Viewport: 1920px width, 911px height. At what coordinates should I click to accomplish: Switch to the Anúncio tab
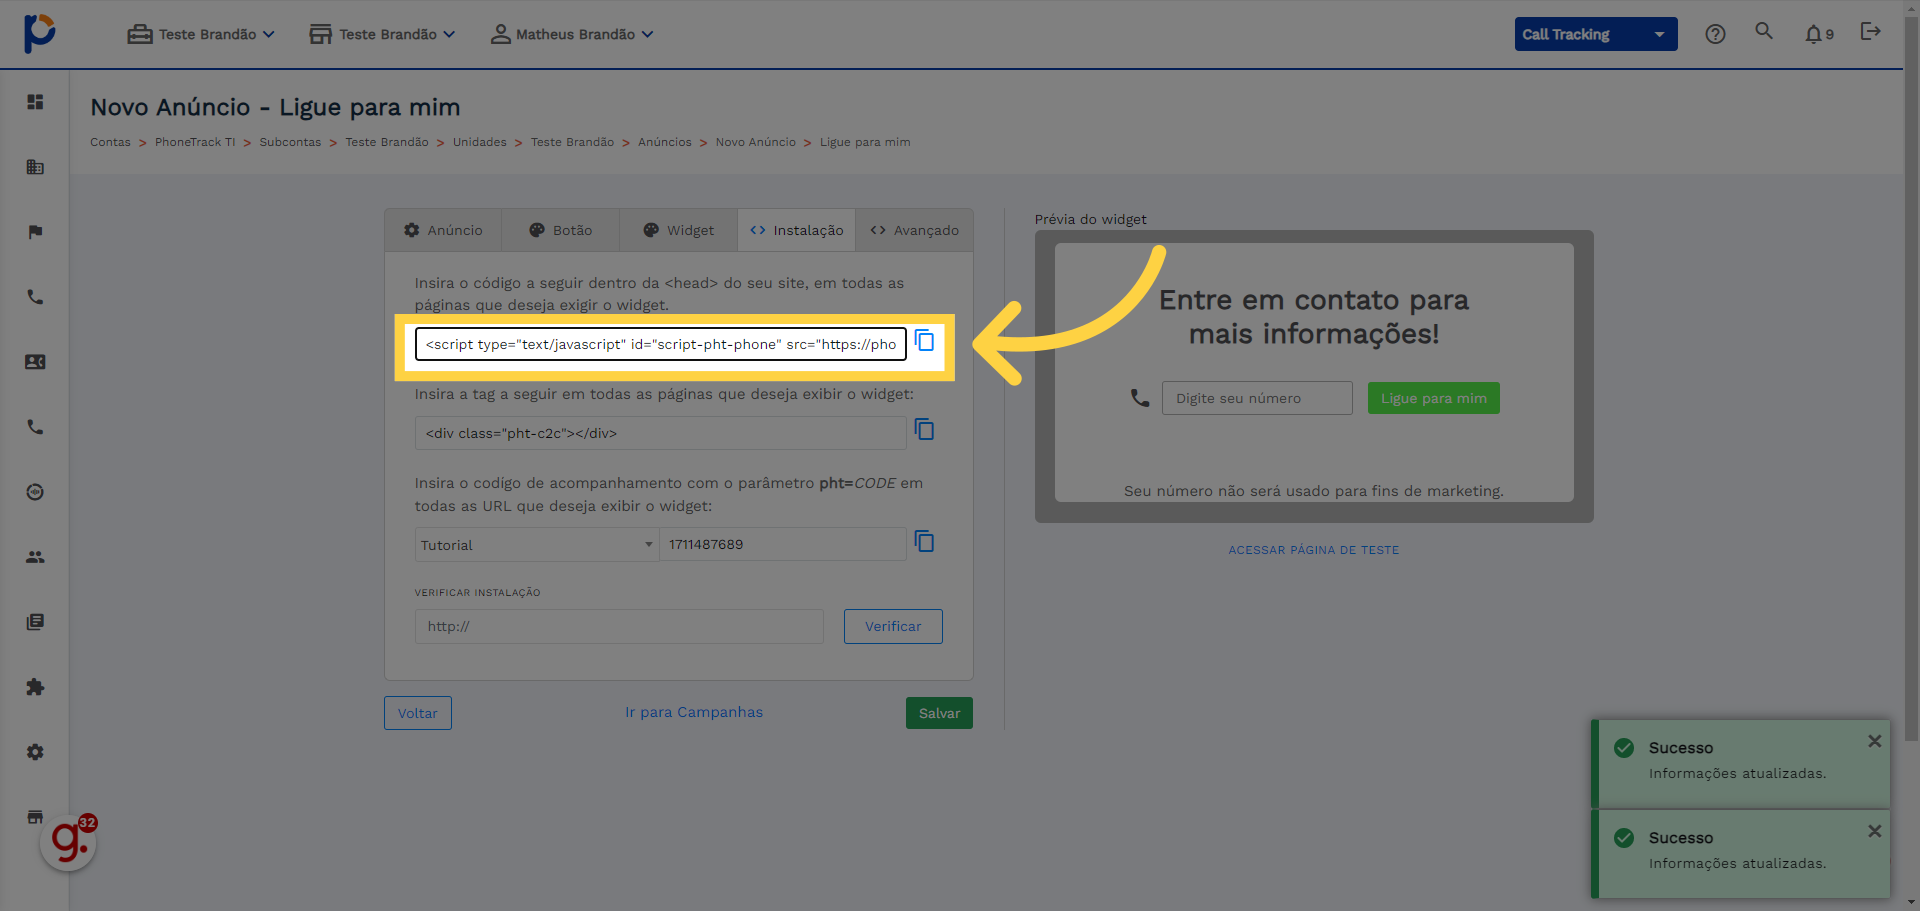[443, 230]
